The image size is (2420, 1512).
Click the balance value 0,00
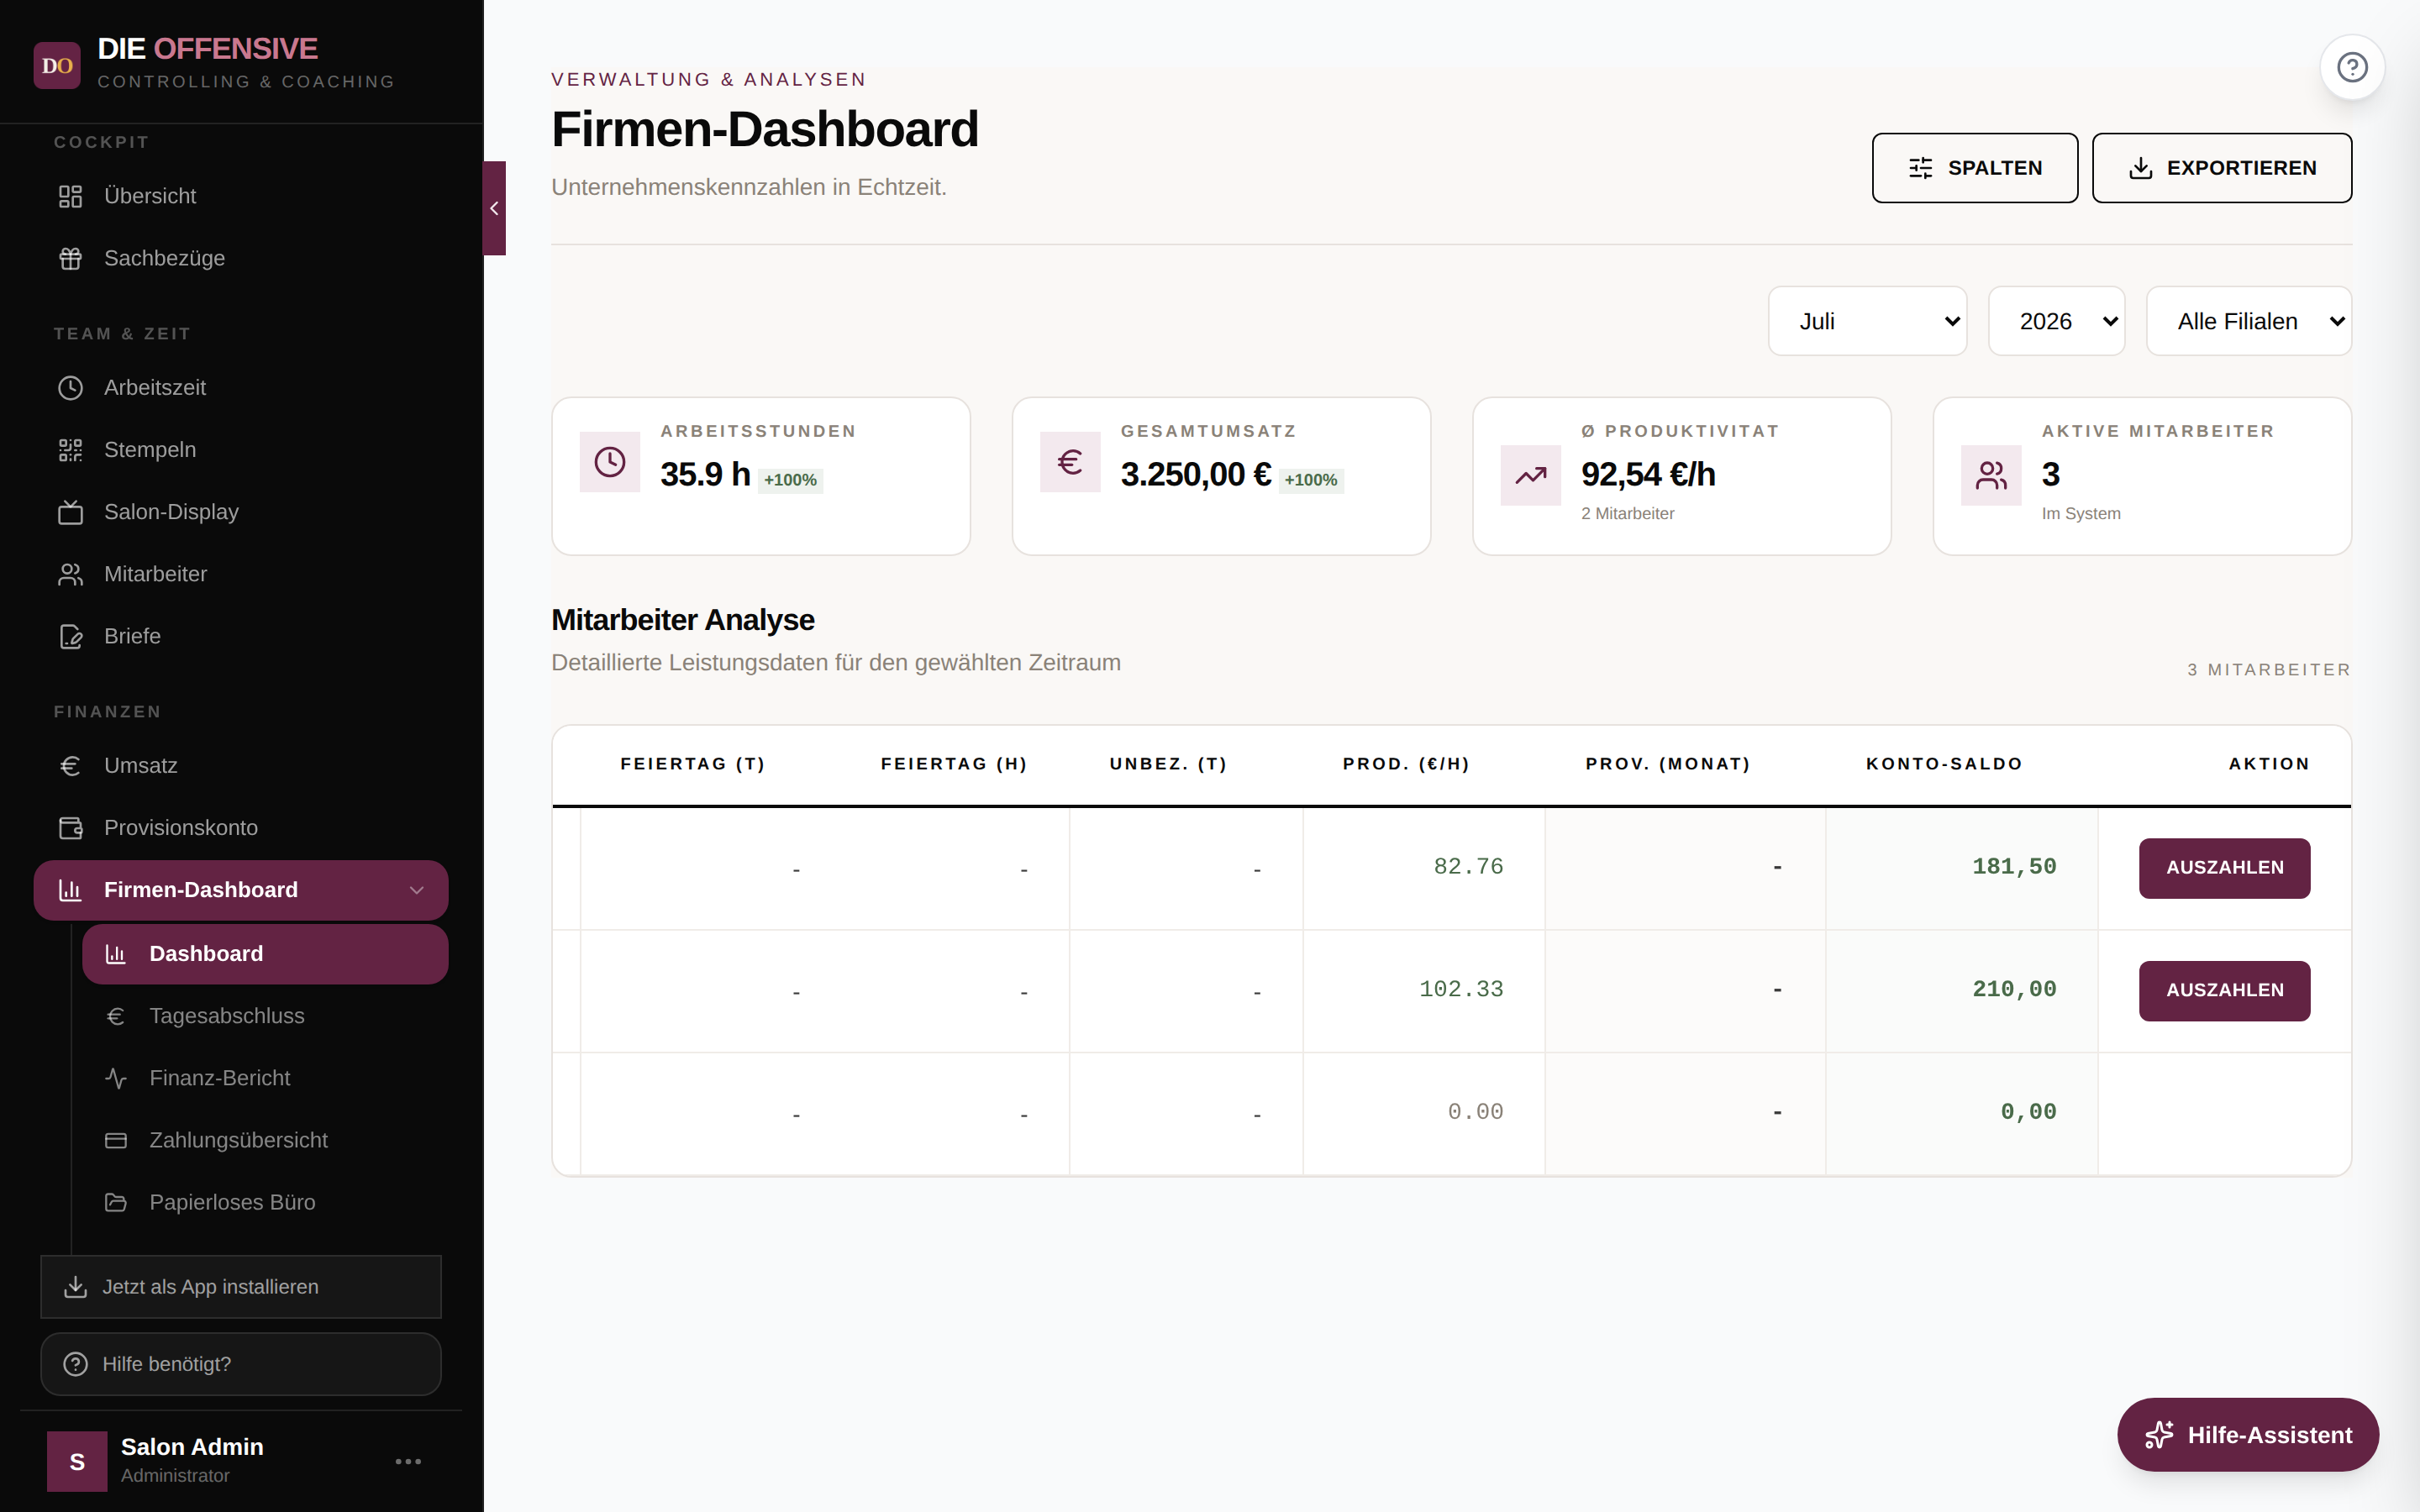(x=2028, y=1112)
